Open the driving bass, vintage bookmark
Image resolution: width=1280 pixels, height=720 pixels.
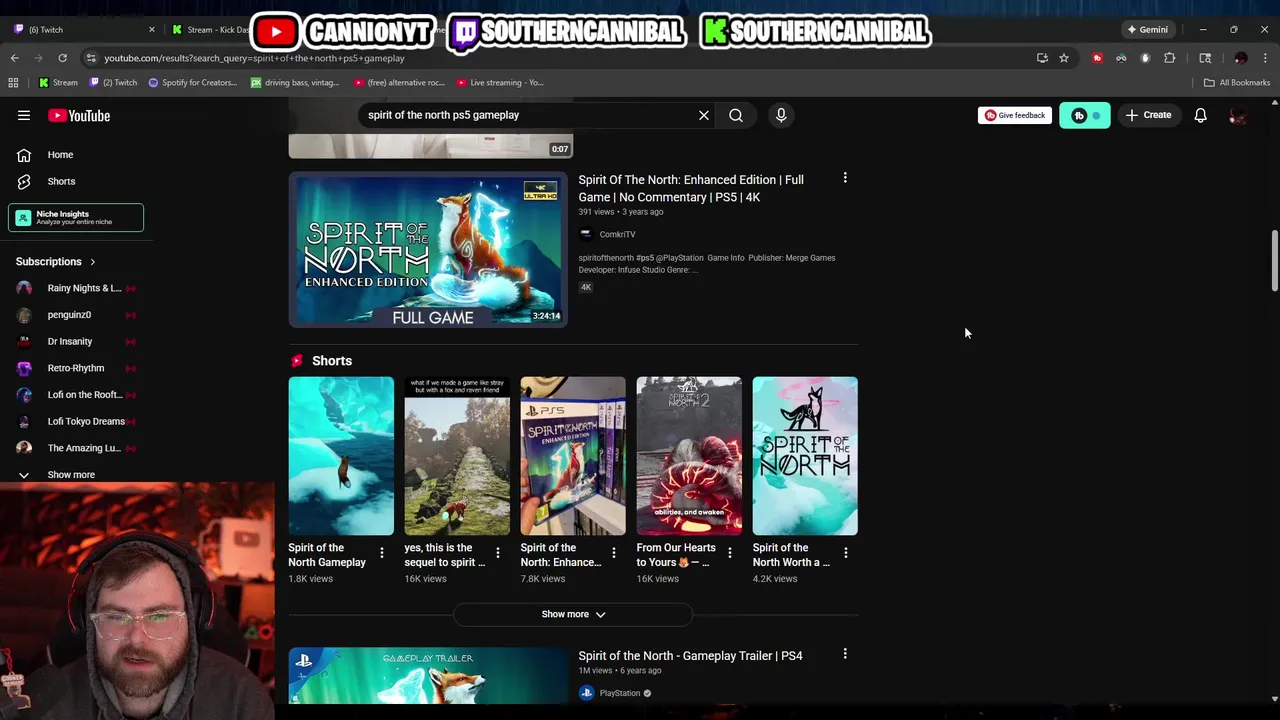coord(296,83)
